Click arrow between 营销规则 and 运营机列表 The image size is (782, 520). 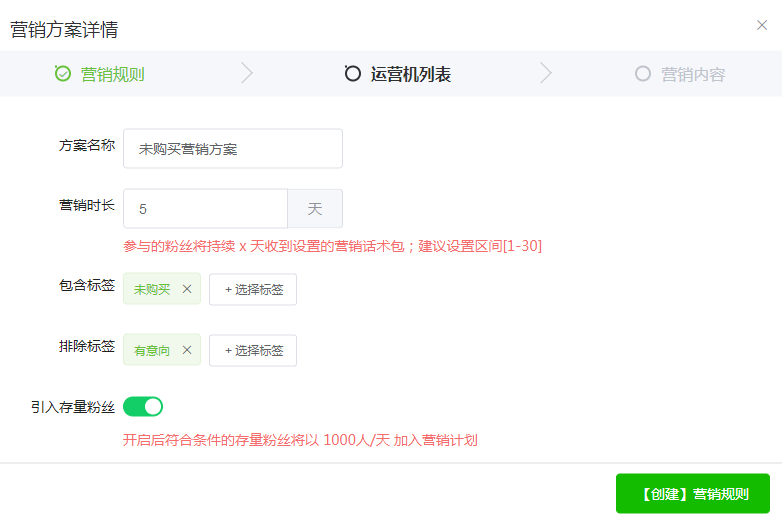coord(247,74)
